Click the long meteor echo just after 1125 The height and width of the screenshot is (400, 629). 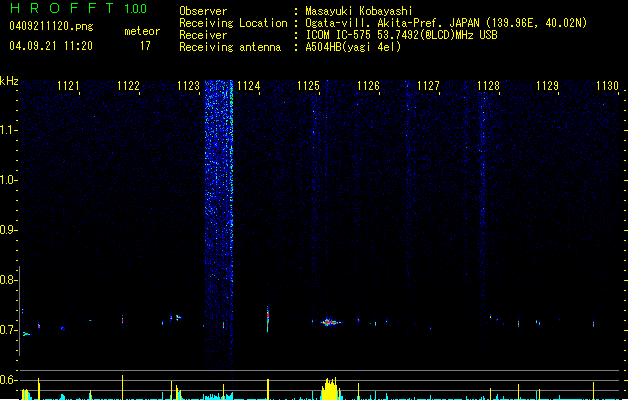click(331, 322)
